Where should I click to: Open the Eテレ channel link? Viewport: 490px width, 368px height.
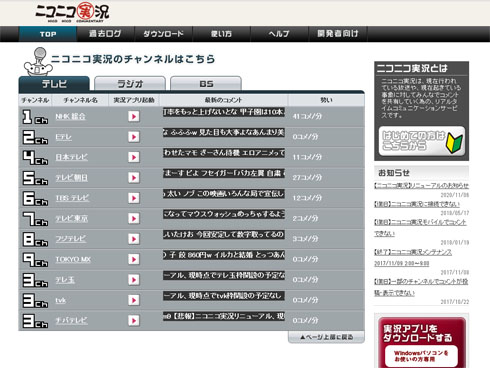(63, 137)
